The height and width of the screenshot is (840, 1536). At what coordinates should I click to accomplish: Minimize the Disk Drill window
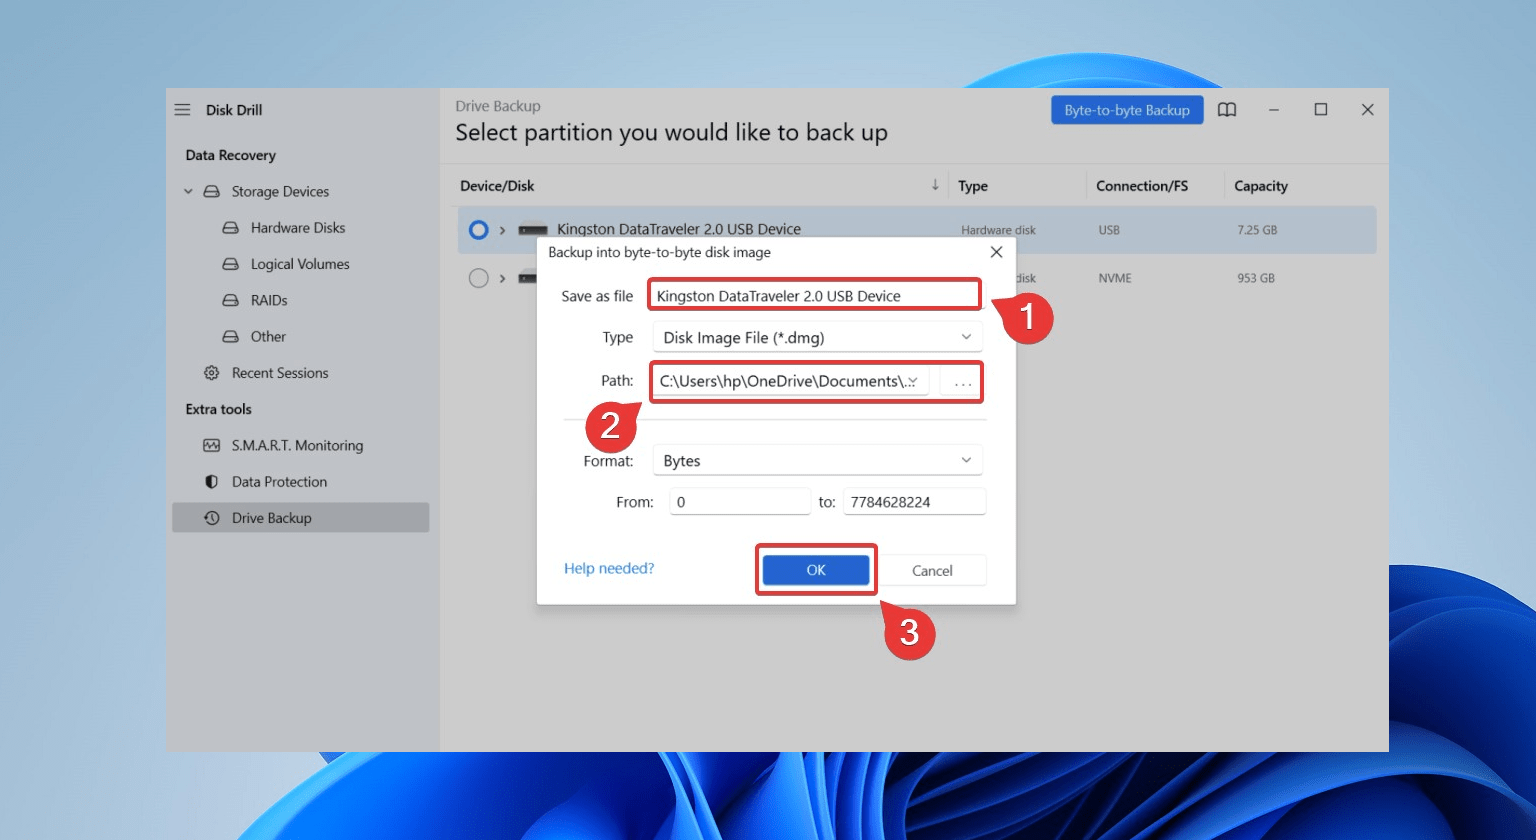click(1274, 110)
